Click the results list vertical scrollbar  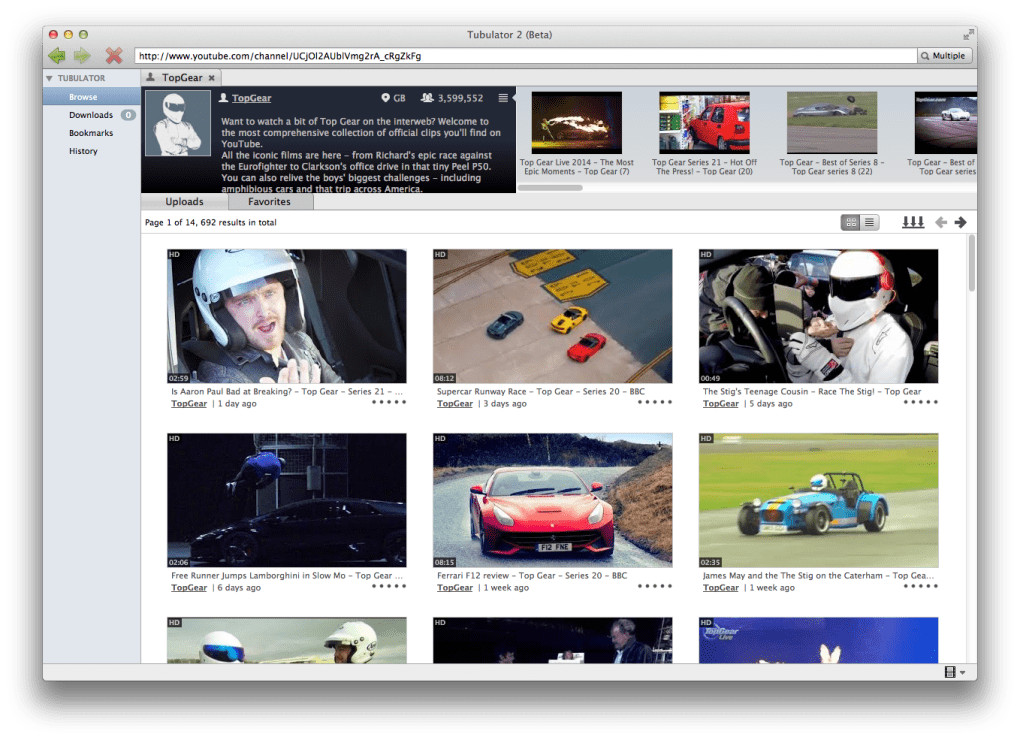pos(972,263)
